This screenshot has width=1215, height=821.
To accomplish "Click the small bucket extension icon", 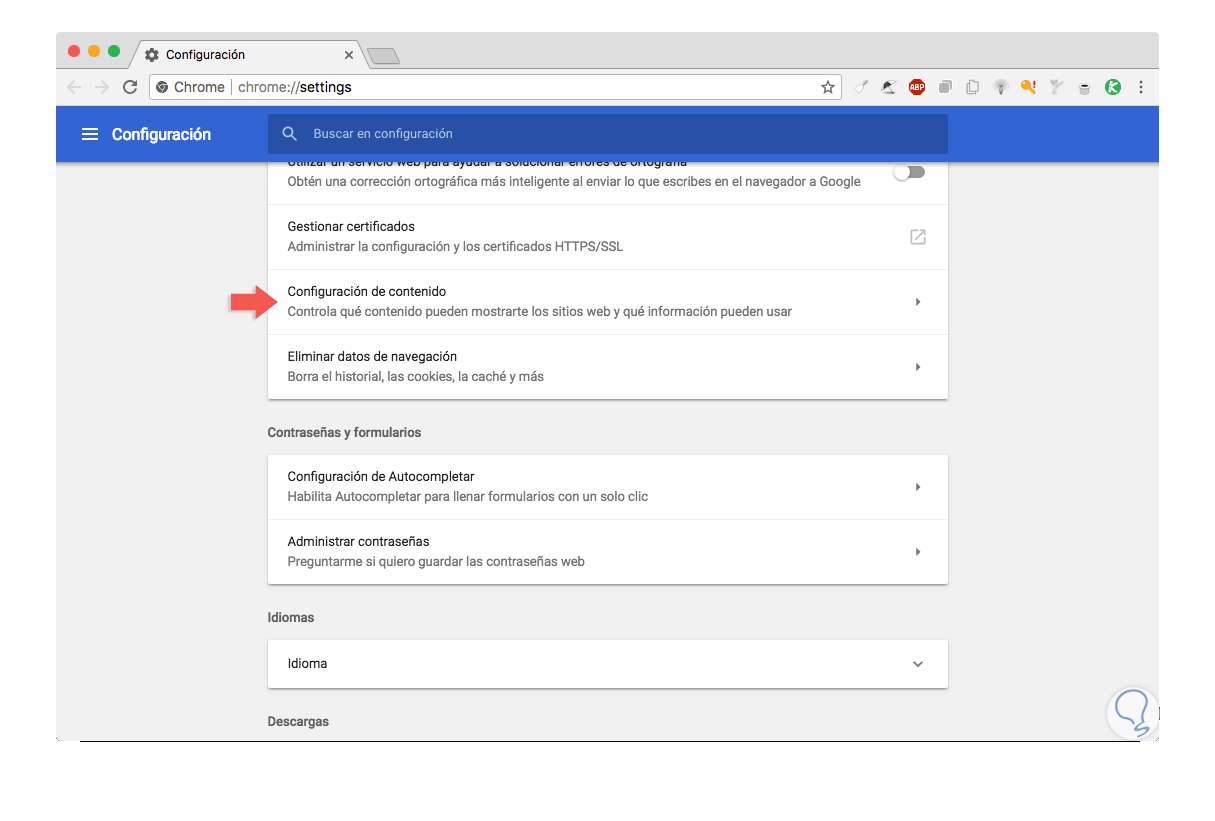I will (x=1084, y=88).
